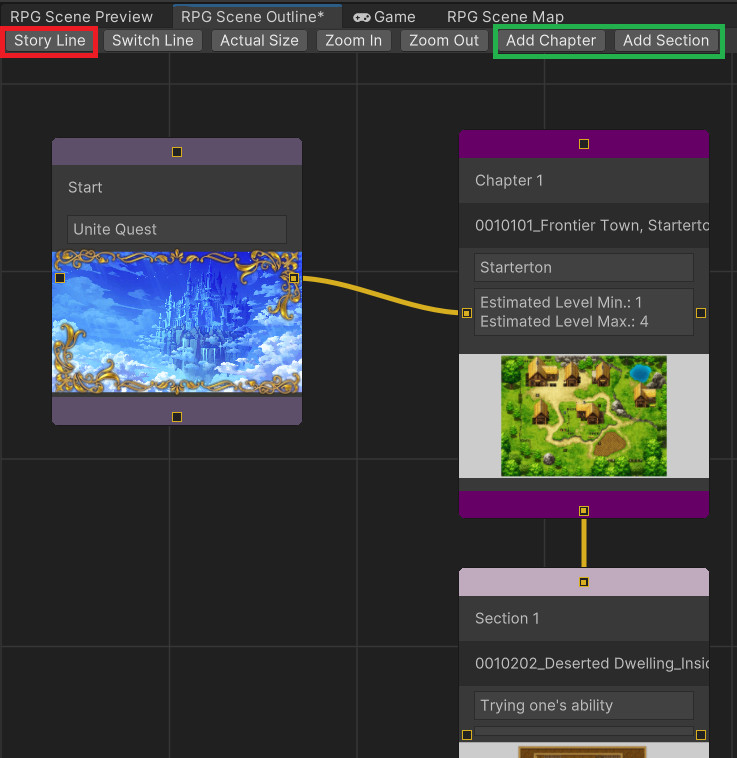Click Section 1 node's top connector port
Image resolution: width=737 pixels, height=758 pixels.
tap(584, 582)
